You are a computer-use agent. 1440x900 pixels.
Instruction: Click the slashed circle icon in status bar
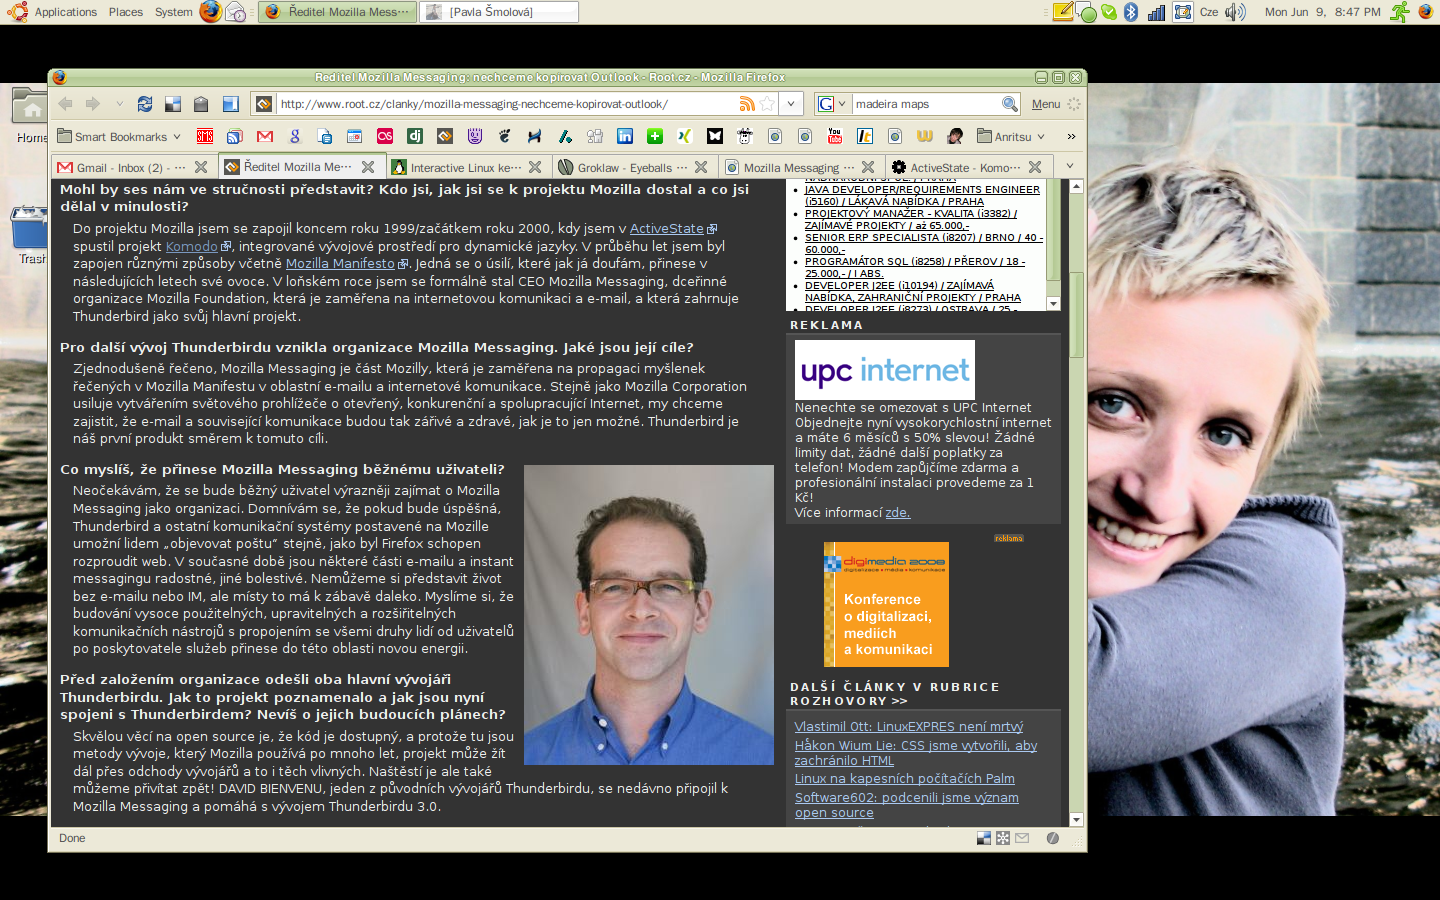(x=1052, y=838)
